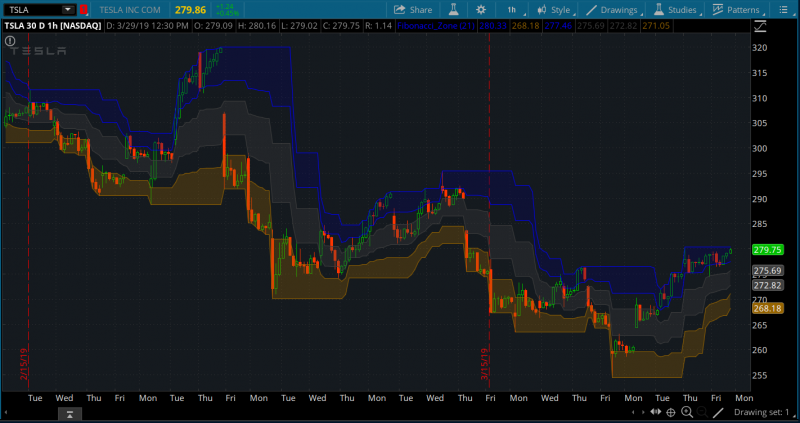Click the panel toggle arrow button at bottom
Screen dimensions: 800x423
click(70, 414)
